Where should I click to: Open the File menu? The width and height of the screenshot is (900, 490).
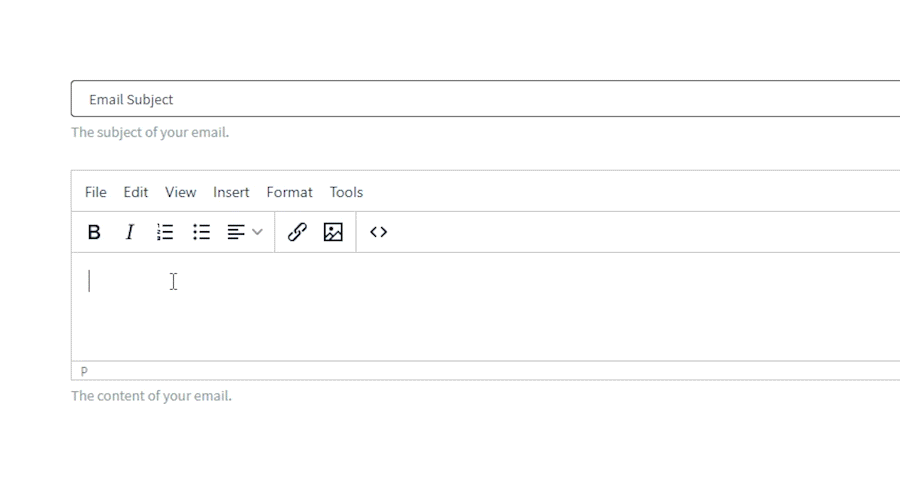tap(95, 192)
